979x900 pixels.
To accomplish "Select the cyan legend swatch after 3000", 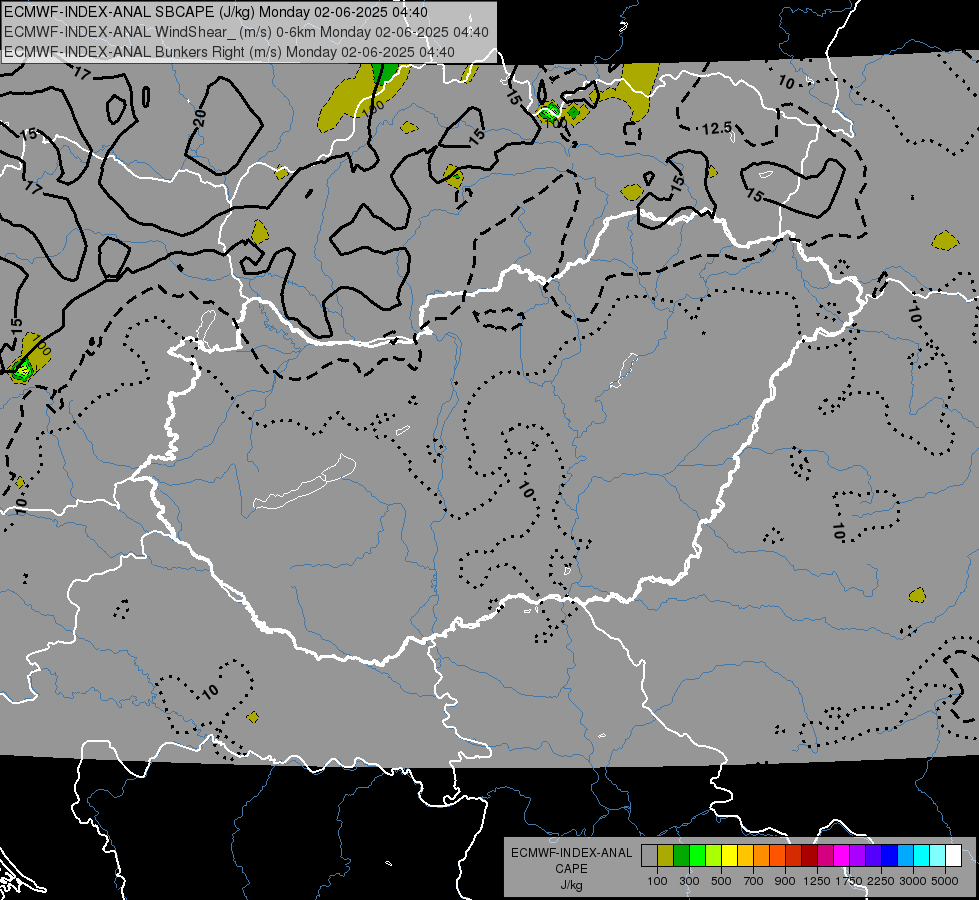I will [x=922, y=856].
